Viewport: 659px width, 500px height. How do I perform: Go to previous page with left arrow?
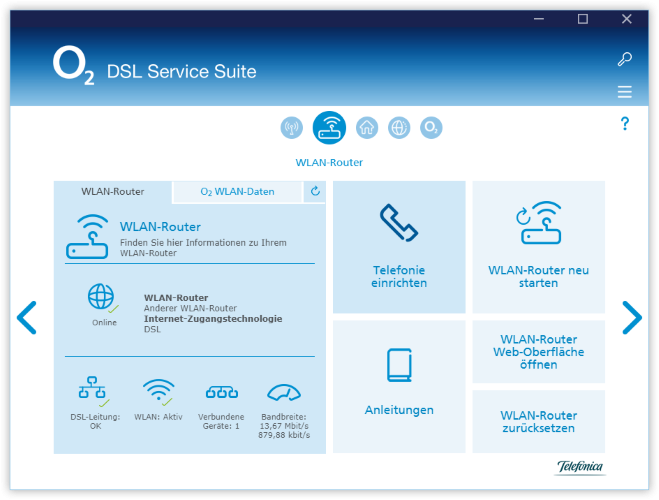(x=27, y=318)
